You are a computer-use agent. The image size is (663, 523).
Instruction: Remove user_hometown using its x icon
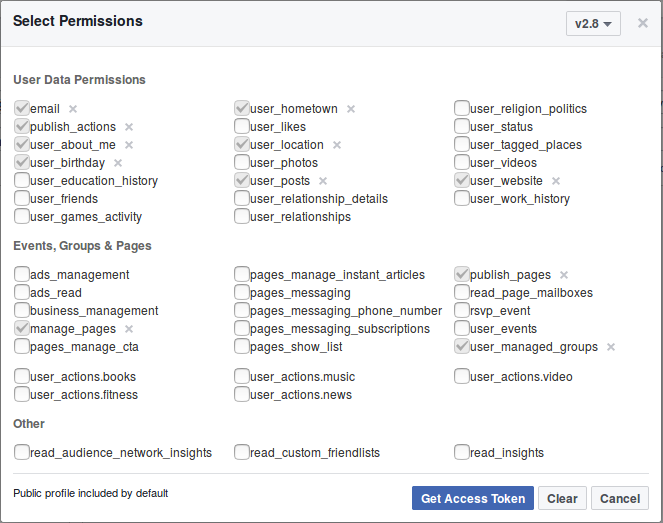[351, 109]
